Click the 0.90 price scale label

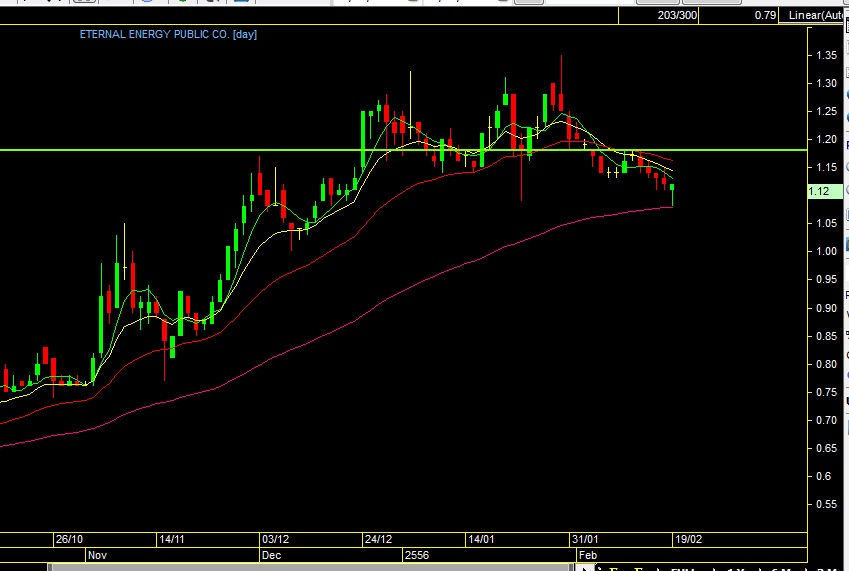pyautogui.click(x=826, y=308)
